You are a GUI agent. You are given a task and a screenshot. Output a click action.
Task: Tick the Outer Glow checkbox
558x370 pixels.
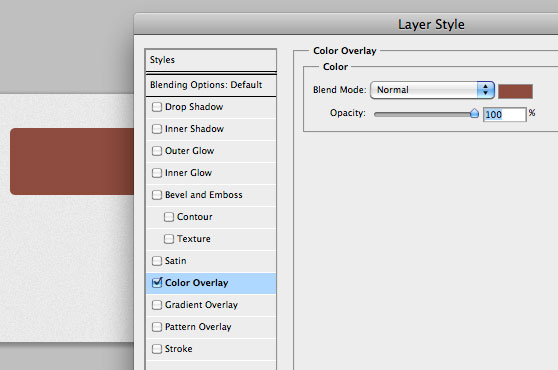coord(157,151)
